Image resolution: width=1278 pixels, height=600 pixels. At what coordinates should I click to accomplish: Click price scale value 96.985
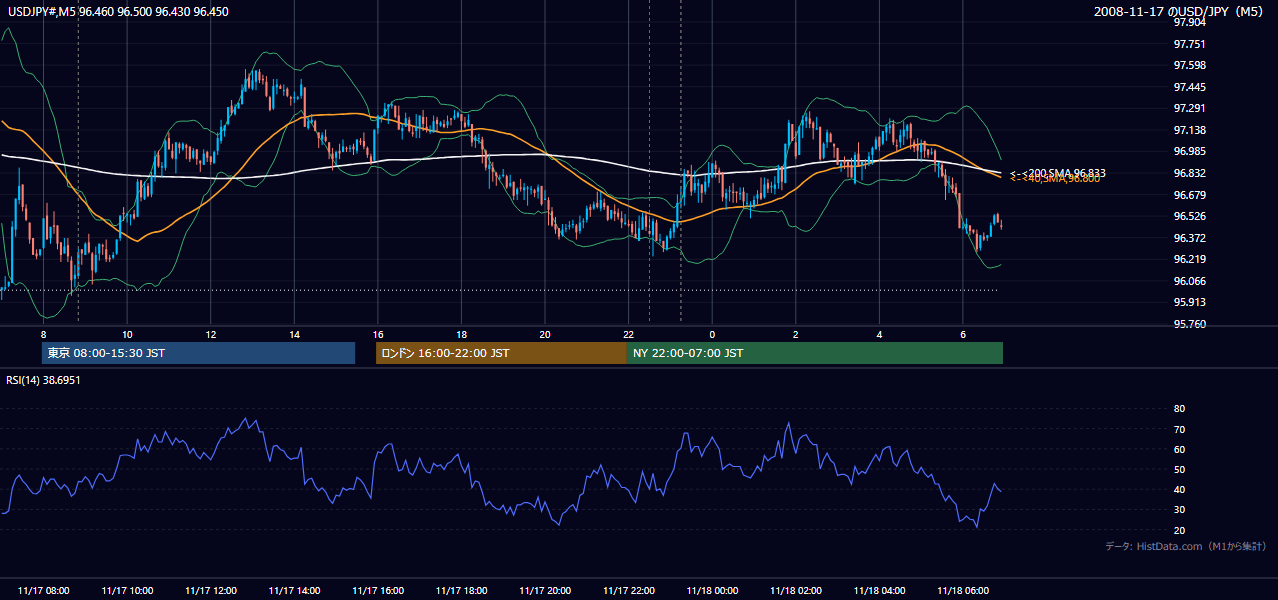(x=1189, y=151)
